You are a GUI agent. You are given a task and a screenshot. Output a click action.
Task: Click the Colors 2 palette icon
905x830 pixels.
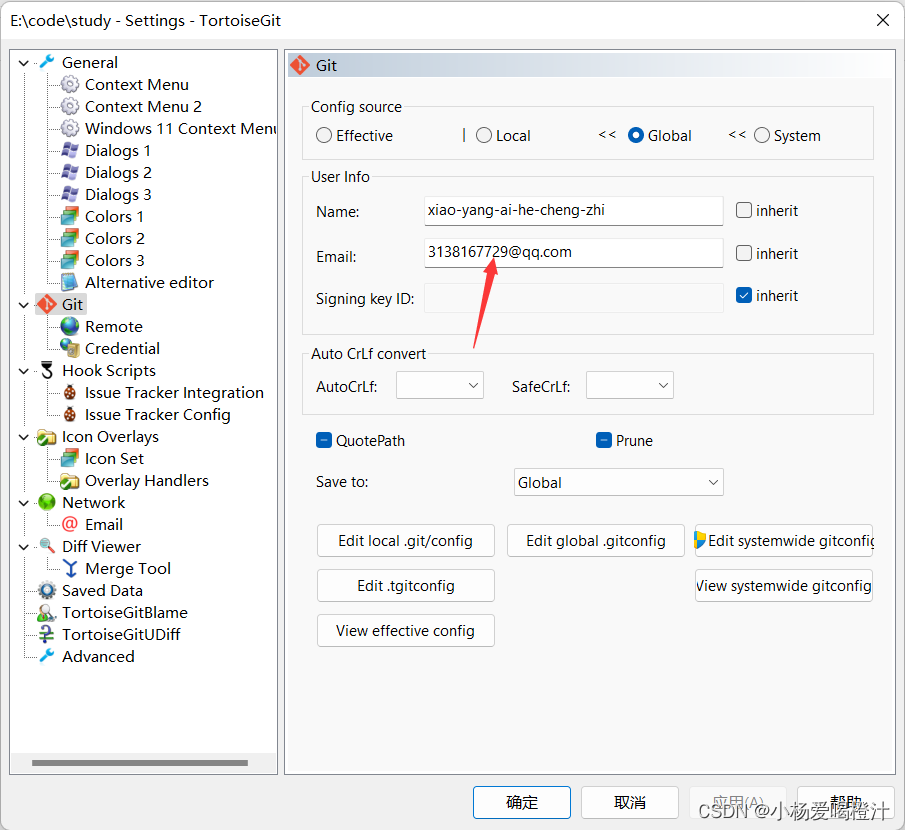tap(70, 238)
